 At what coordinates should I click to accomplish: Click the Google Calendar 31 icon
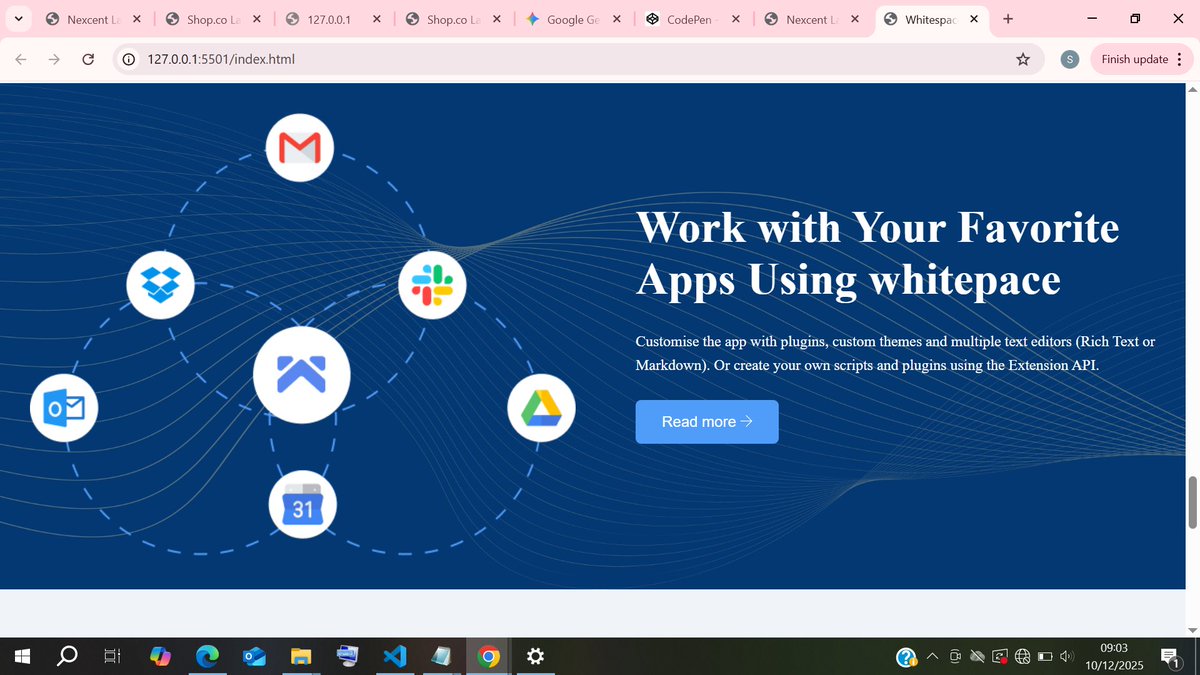pos(303,505)
